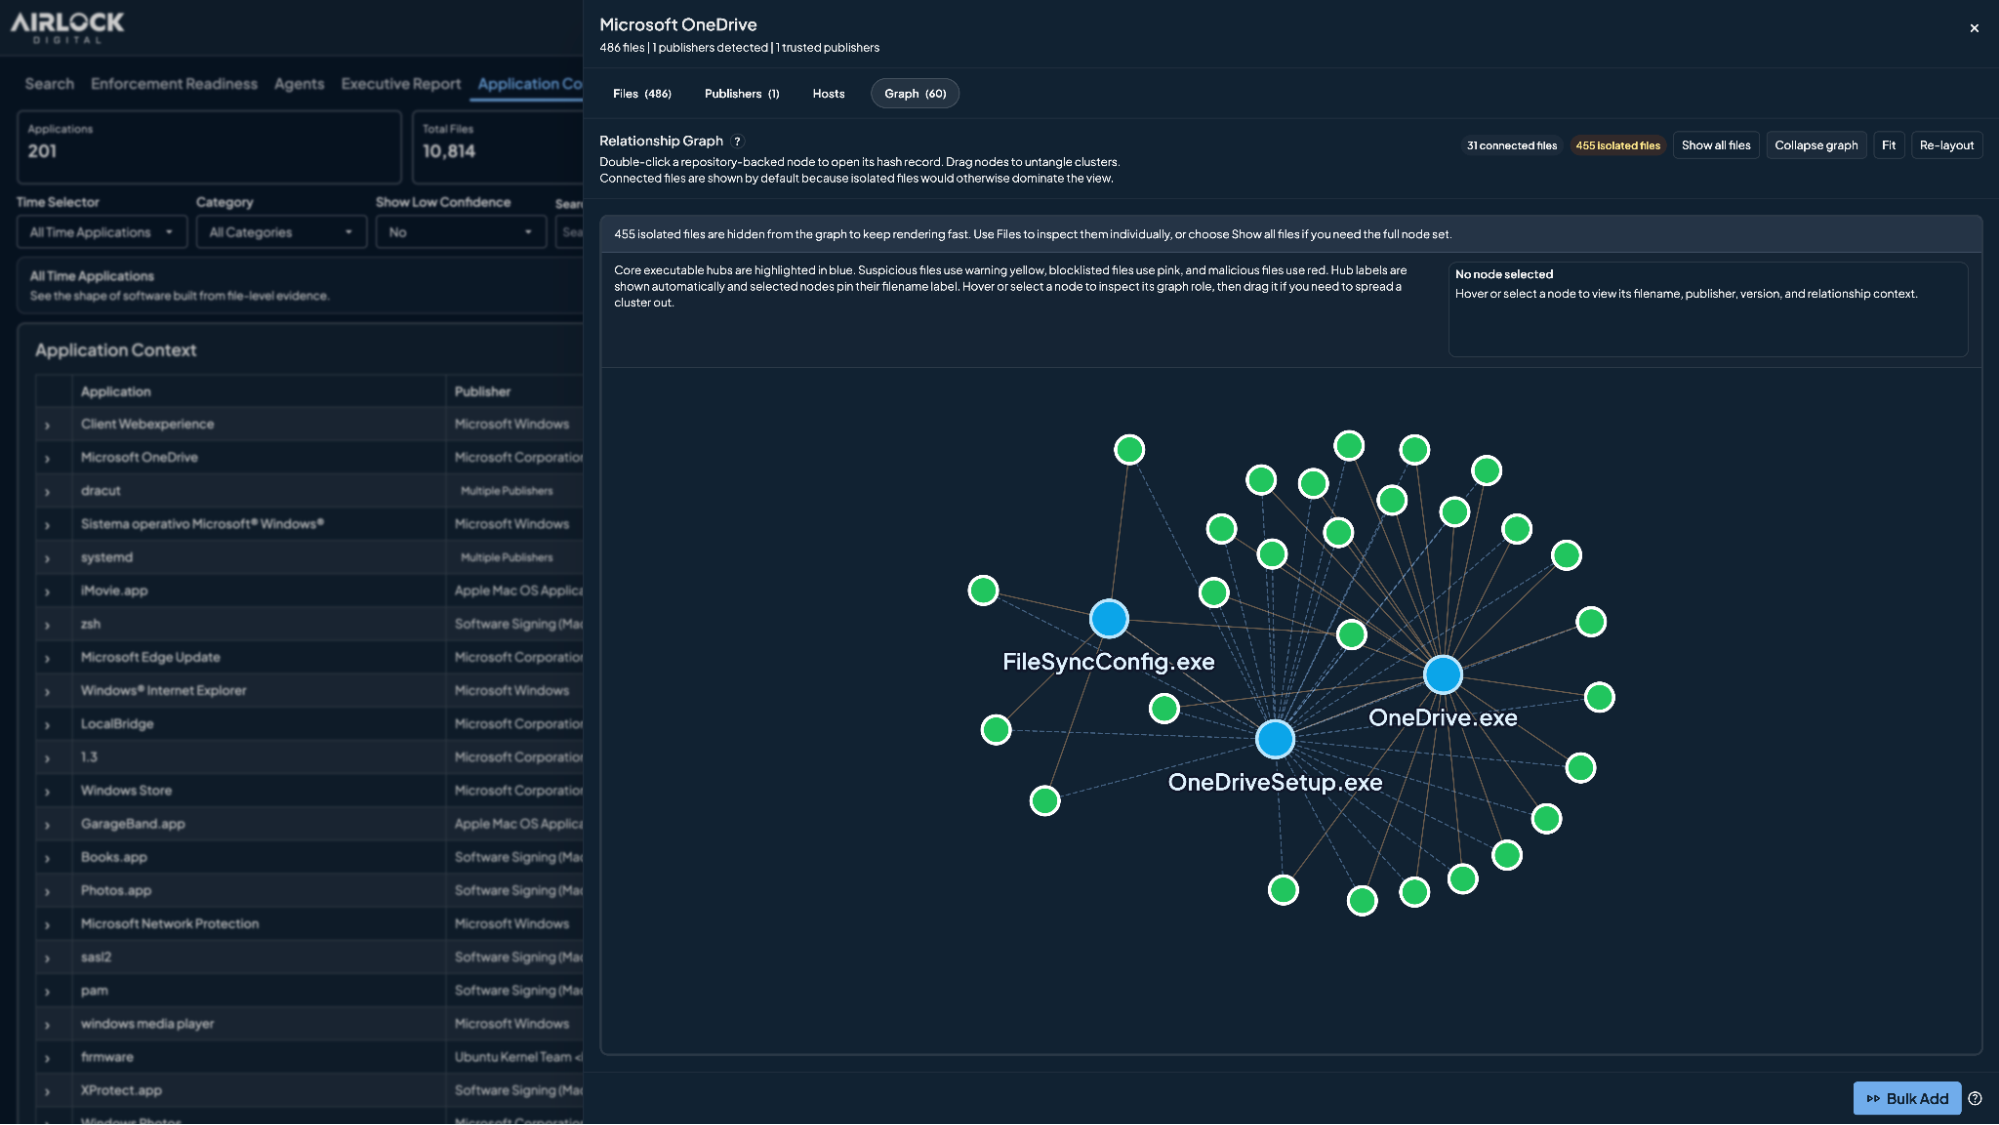The height and width of the screenshot is (1125, 1999).
Task: Click the Bulk Add button
Action: pyautogui.click(x=1907, y=1098)
